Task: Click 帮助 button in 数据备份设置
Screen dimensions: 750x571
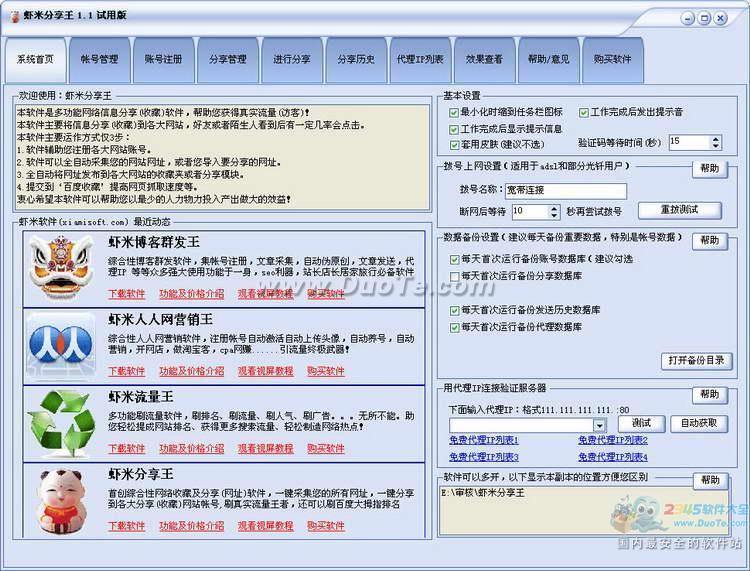Action: (x=710, y=241)
